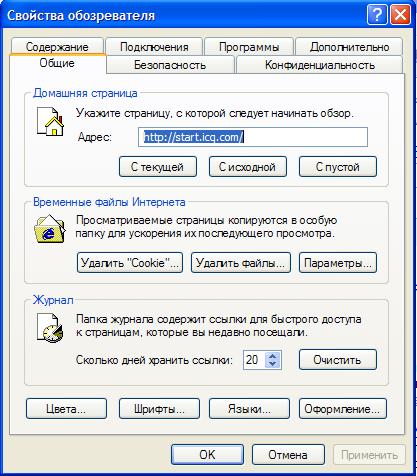417x476 pixels.
Task: Focus the Адрес home page field
Action: [x=253, y=137]
